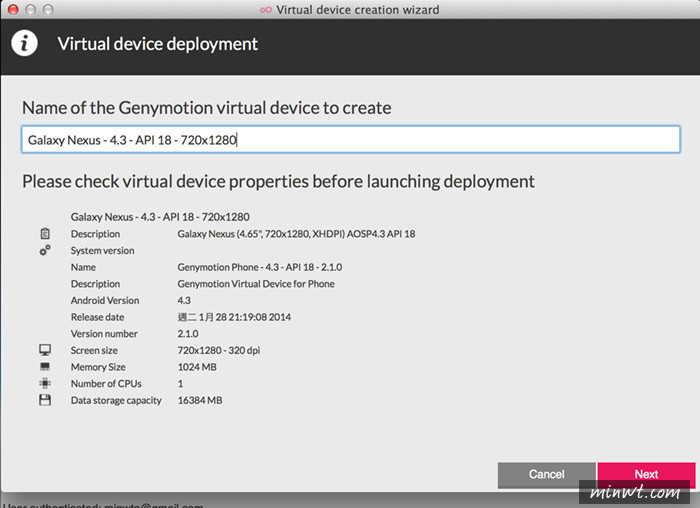This screenshot has width=700, height=508.
Task: Click the info icon in the header
Action: coord(25,43)
